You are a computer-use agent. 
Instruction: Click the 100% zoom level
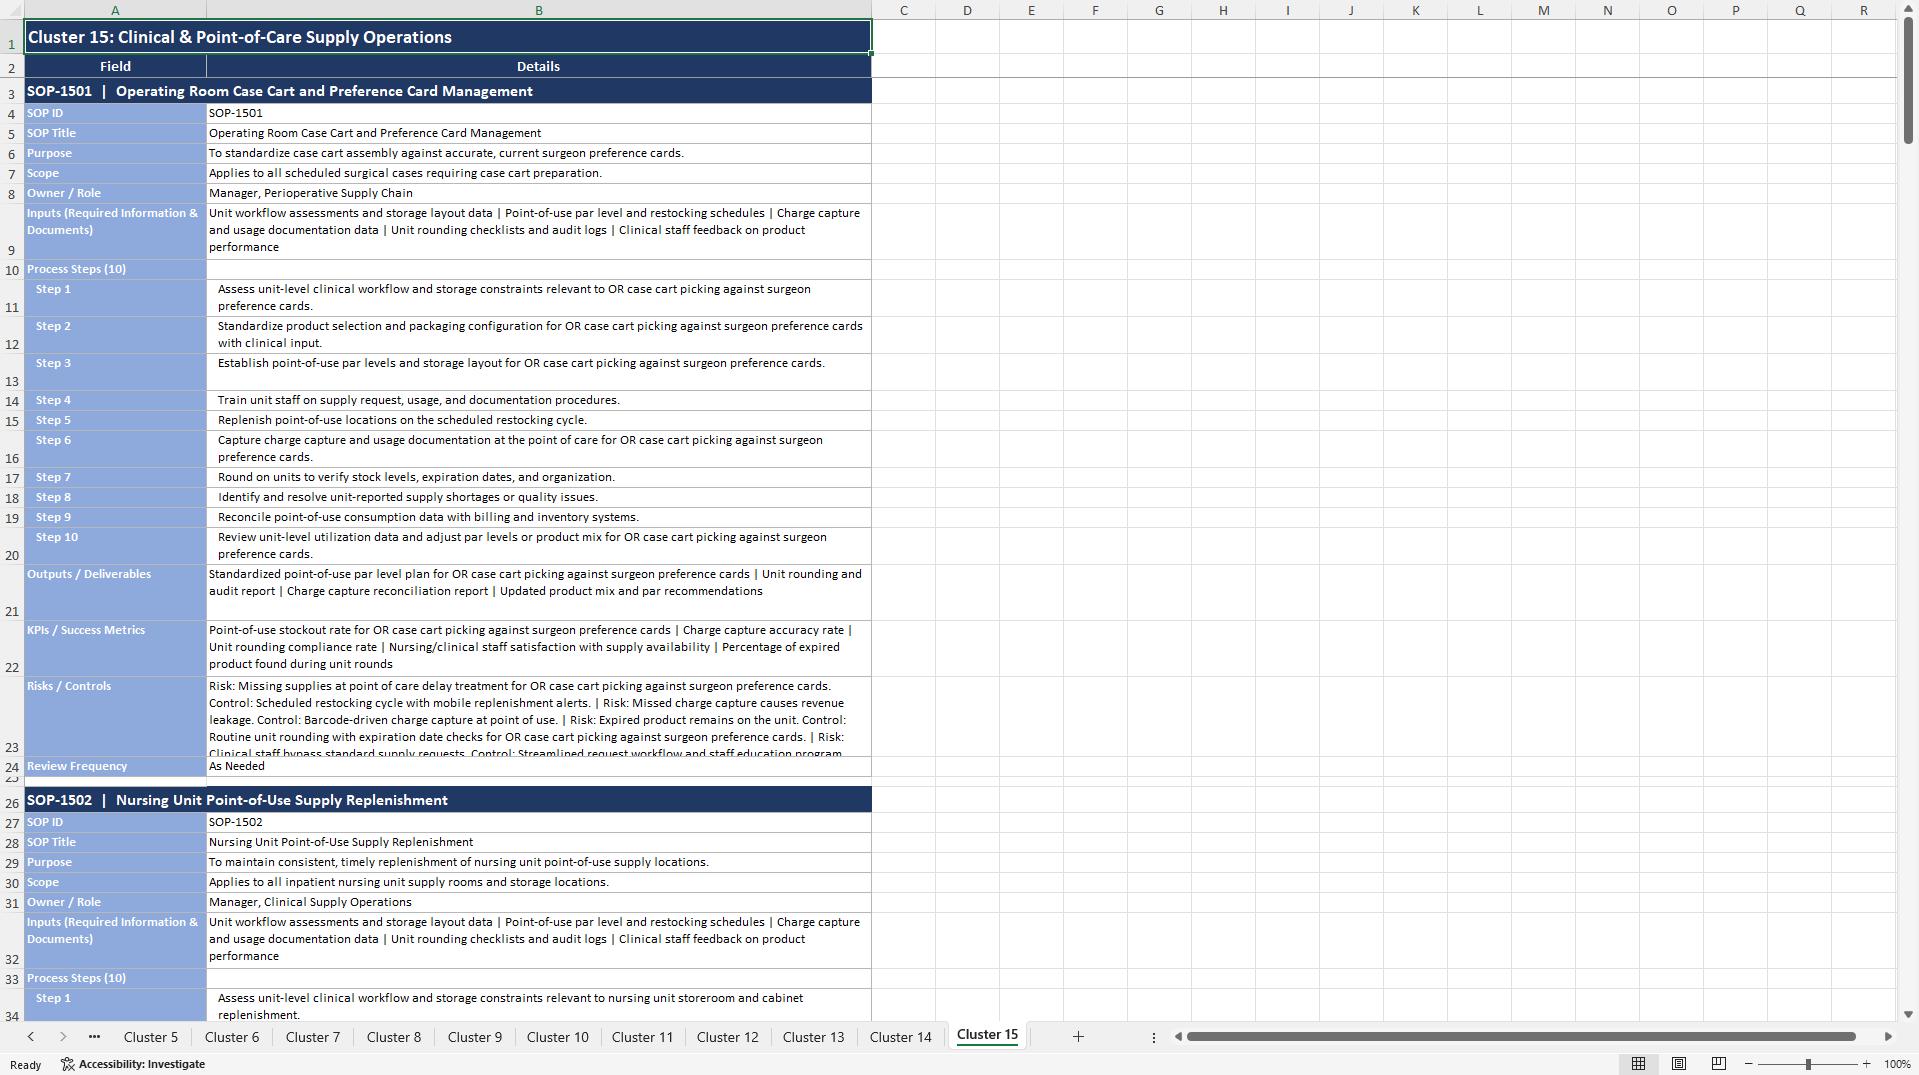[1897, 1064]
